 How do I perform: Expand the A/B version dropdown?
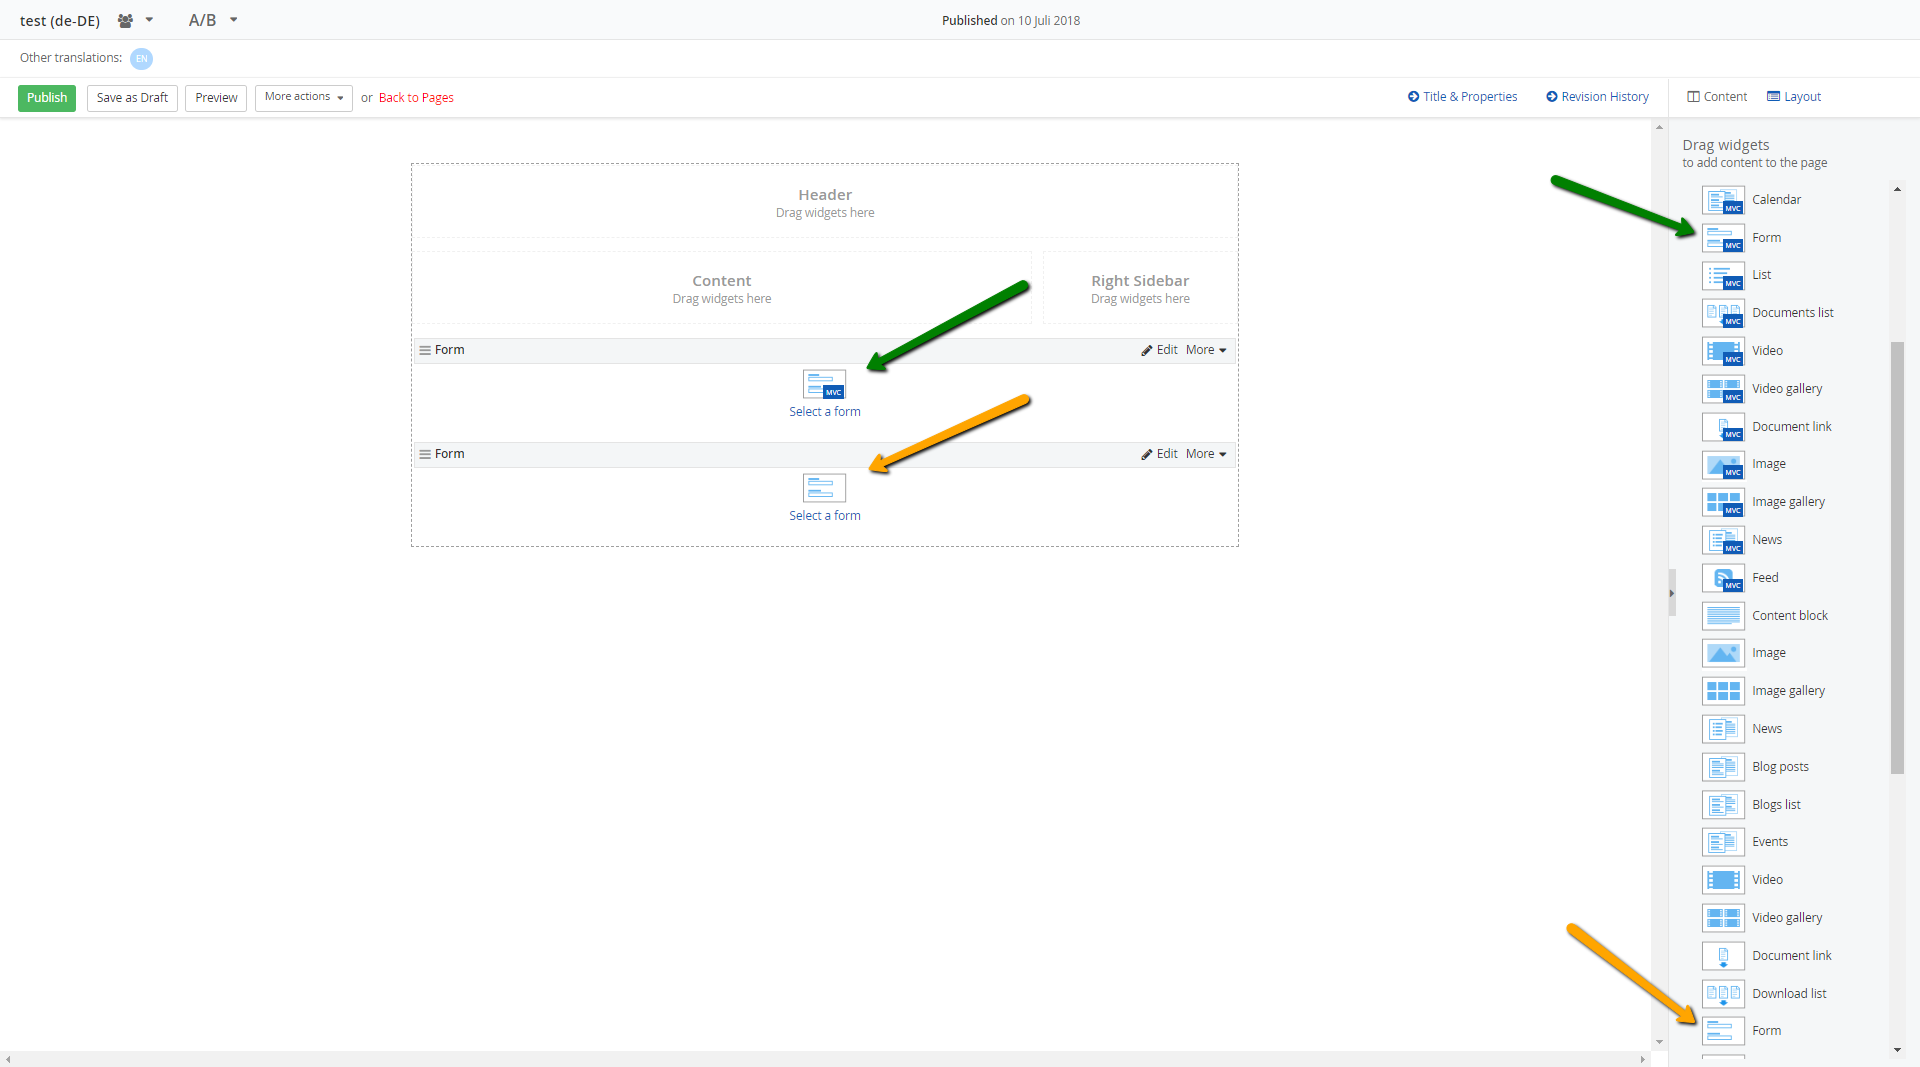coord(212,20)
